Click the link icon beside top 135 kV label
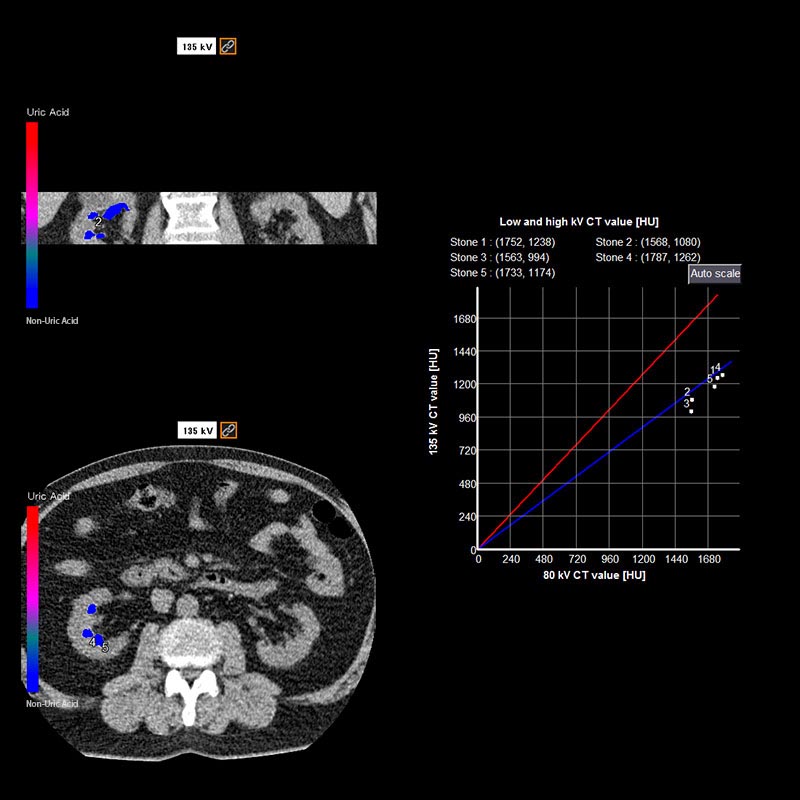Viewport: 800px width, 800px height. (228, 46)
